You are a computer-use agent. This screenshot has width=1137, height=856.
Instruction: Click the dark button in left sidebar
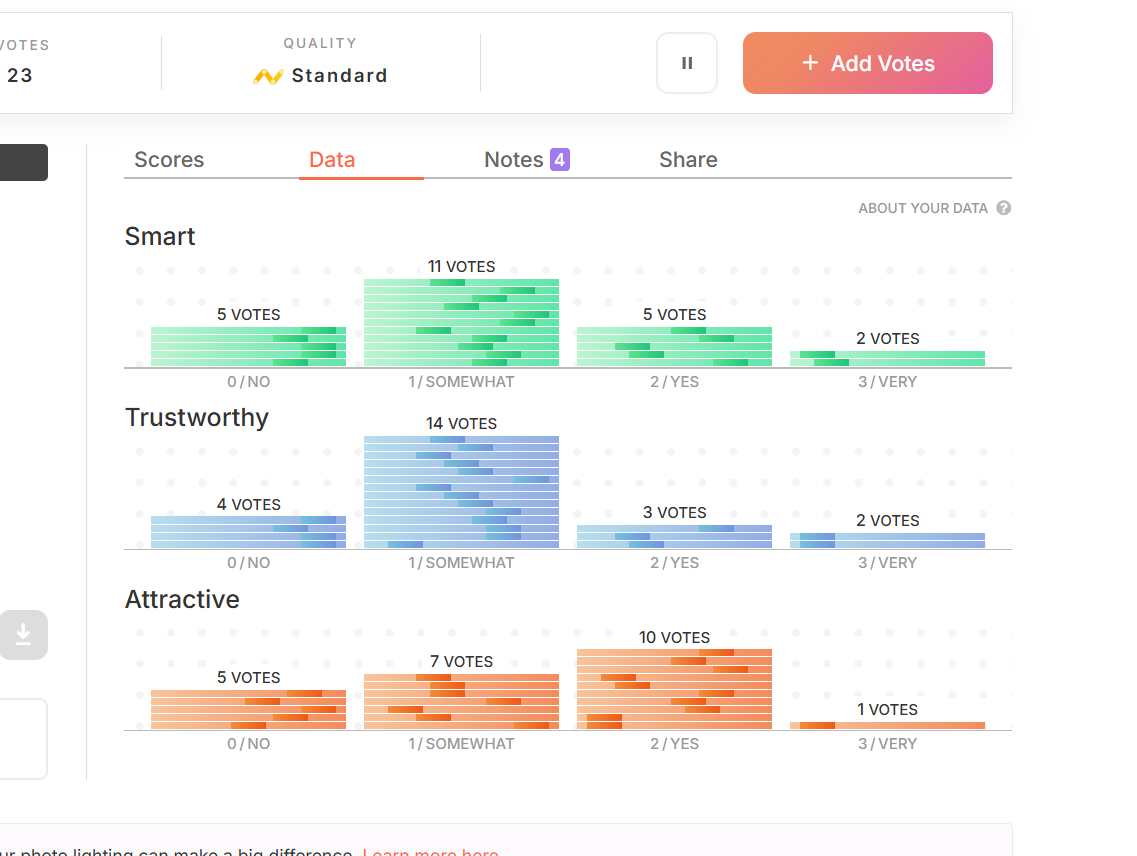(x=24, y=163)
